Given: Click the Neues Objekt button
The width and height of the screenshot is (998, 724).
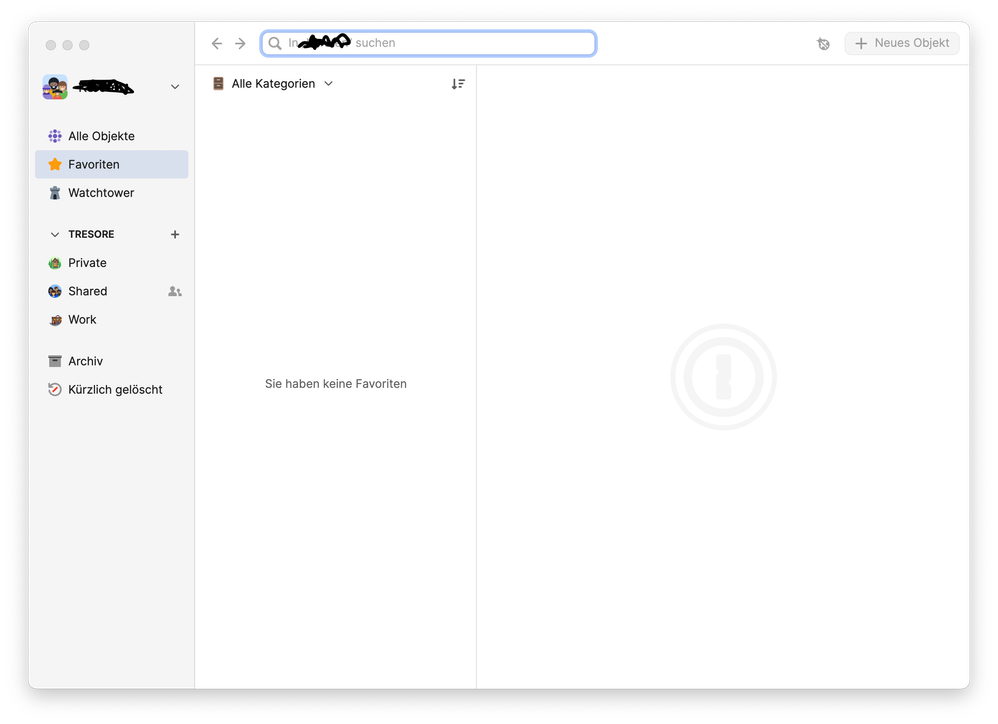Looking at the screenshot, I should 901,44.
